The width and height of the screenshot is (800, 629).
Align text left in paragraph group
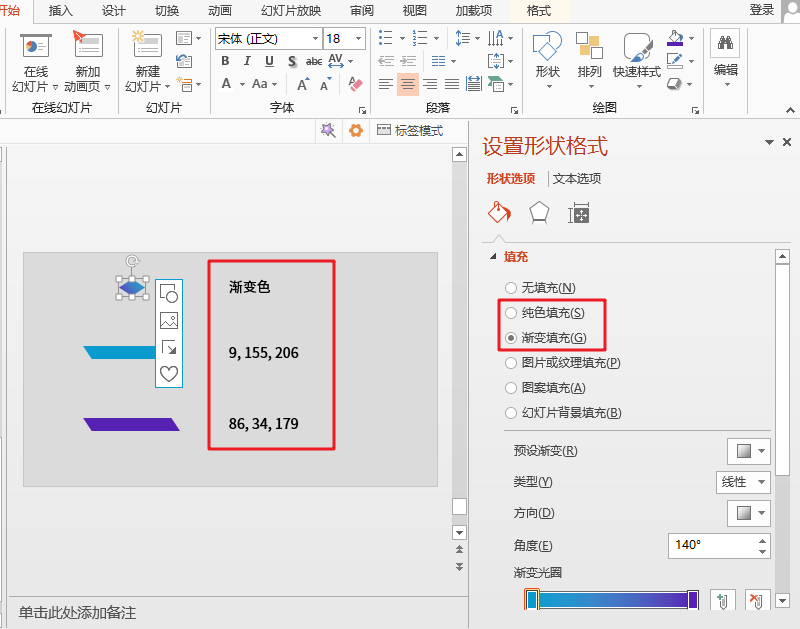point(386,84)
